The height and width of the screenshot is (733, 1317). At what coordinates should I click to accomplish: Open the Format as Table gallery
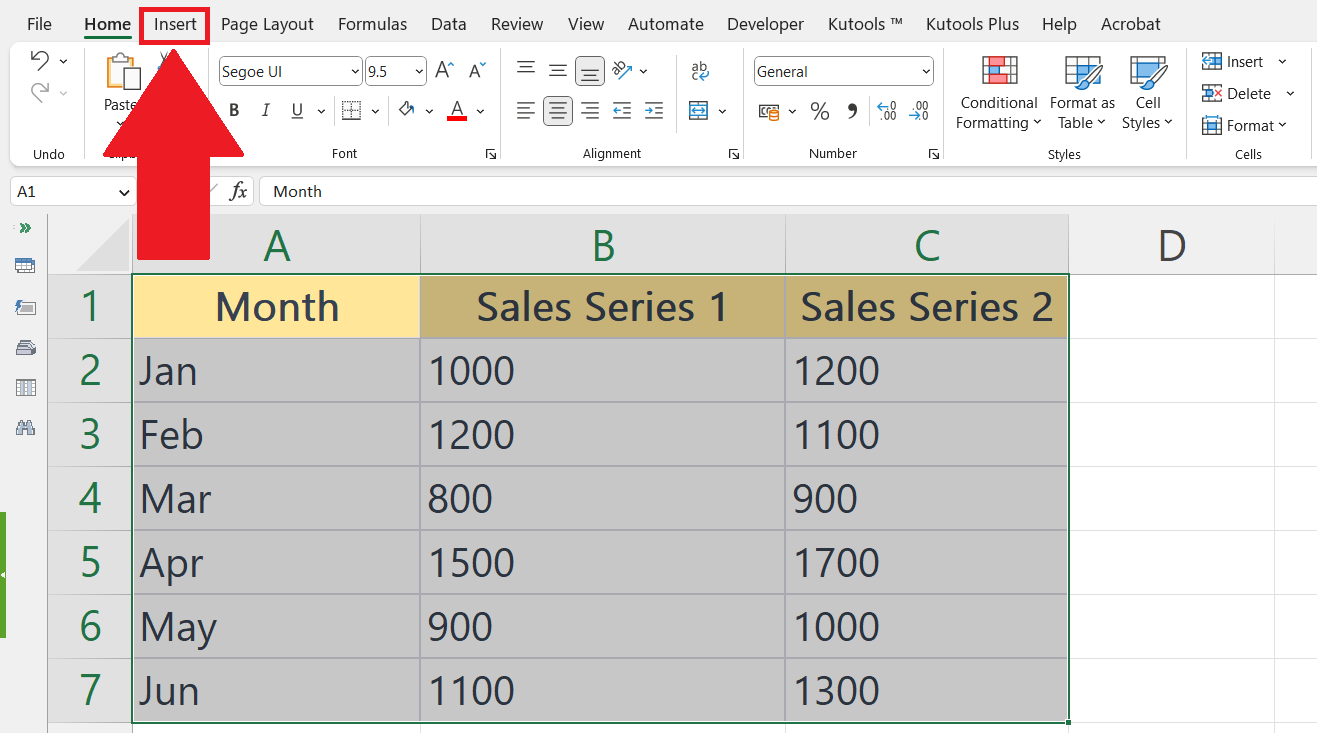click(x=1082, y=93)
